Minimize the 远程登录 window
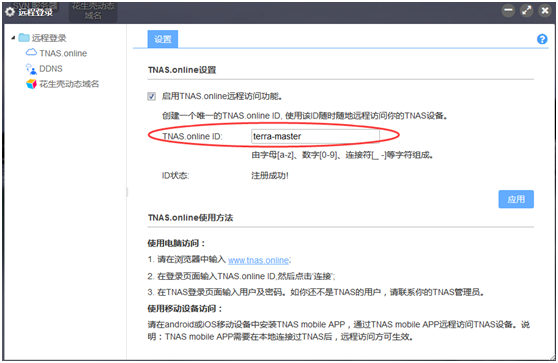Viewport: 558px width, 363px height. click(508, 10)
